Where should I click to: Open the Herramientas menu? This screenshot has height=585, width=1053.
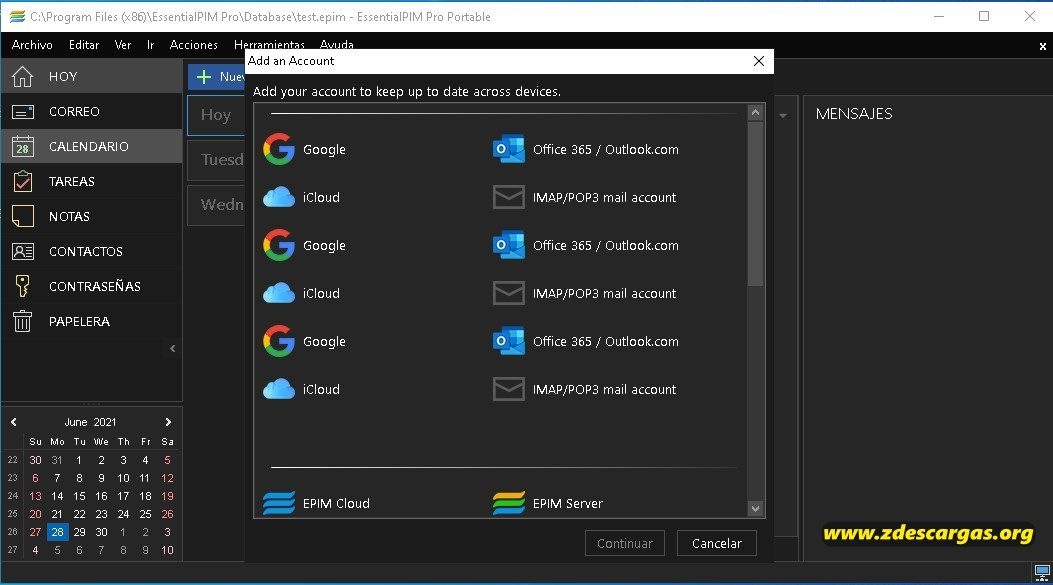click(x=269, y=44)
